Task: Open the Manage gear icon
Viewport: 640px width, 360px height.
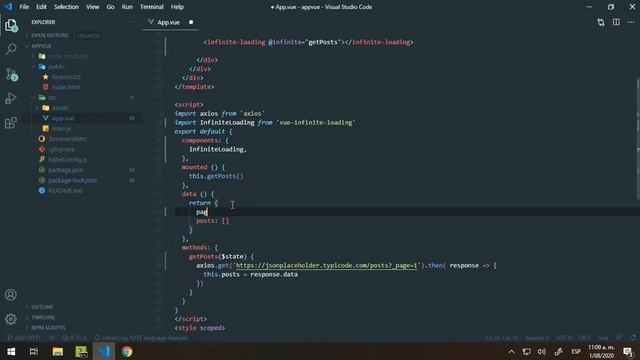Action: 11,319
